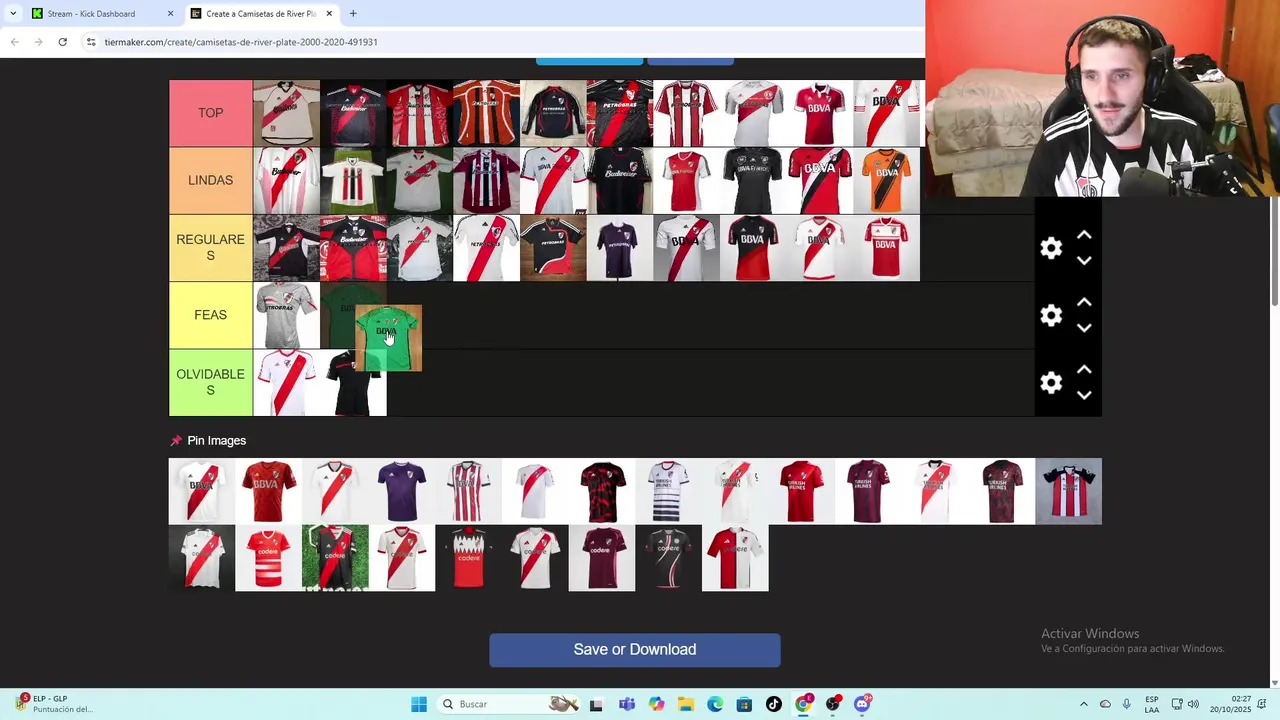Open Discord from taskbar

click(862, 704)
